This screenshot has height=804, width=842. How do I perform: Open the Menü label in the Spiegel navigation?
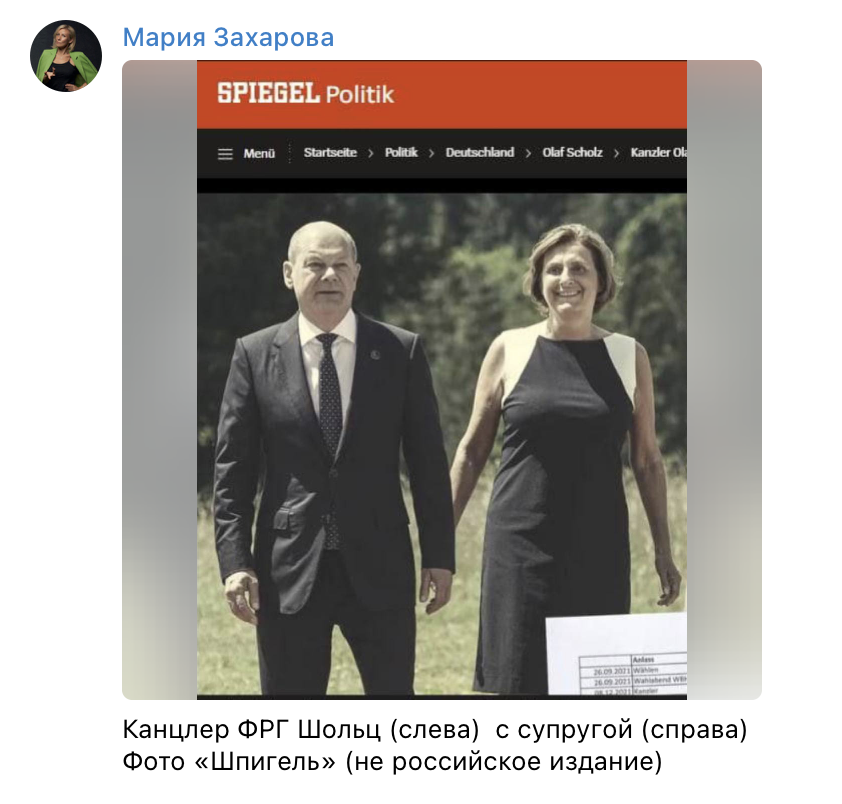(x=259, y=154)
